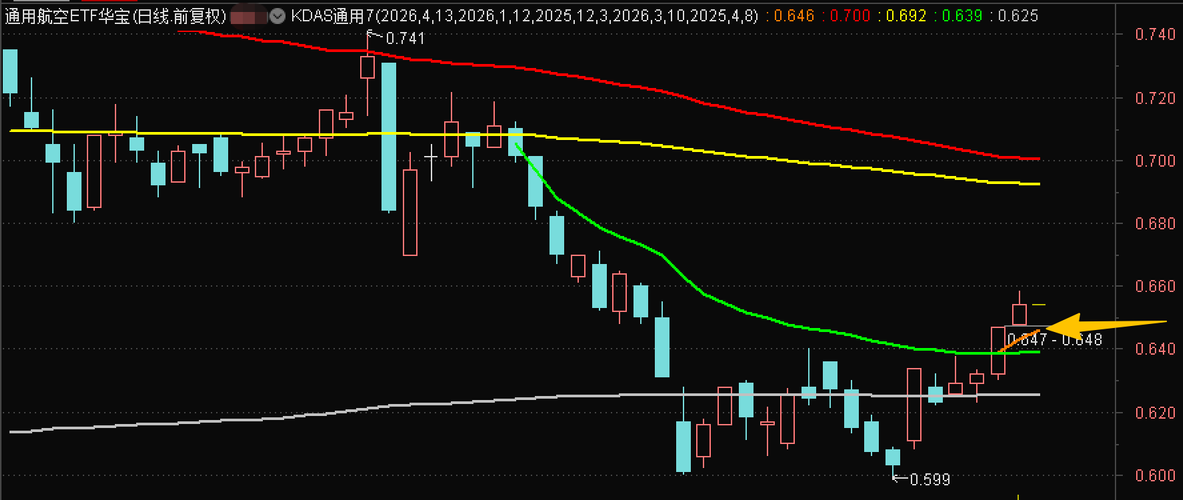1183x500 pixels.
Task: Click the 0.700 price axis label
Action: (x=1156, y=161)
